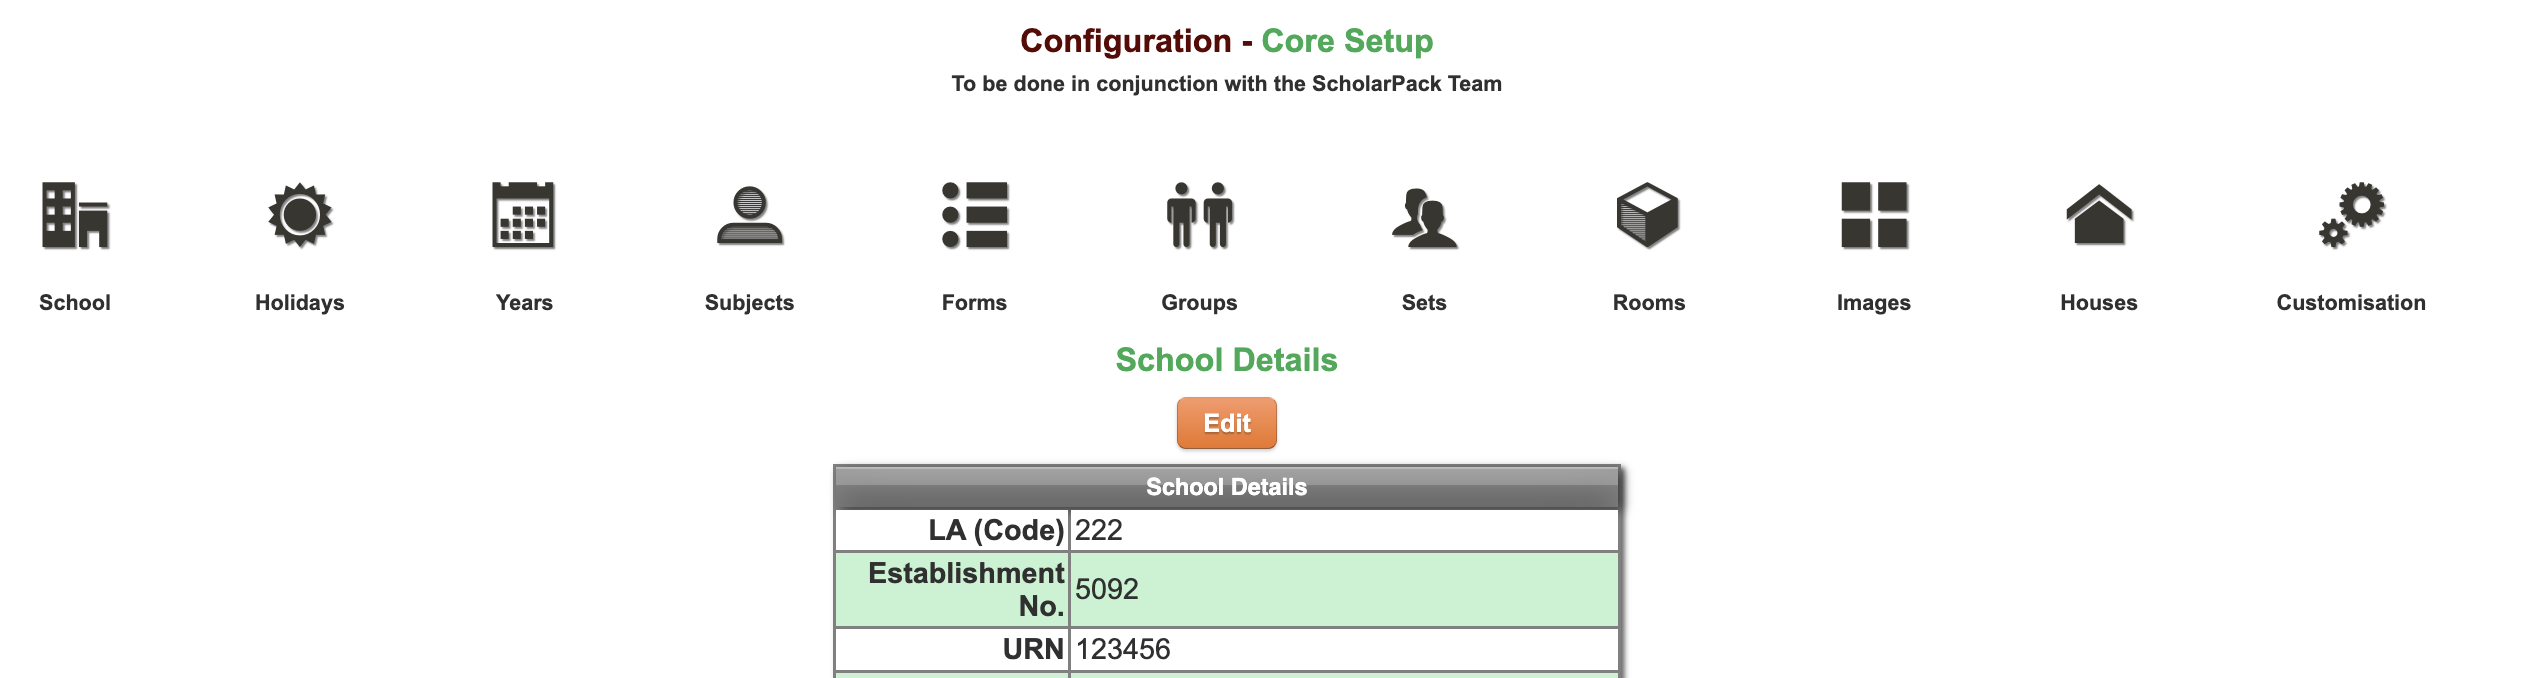Click the Configuration title text
The width and height of the screenshot is (2548, 678).
[x=1126, y=41]
